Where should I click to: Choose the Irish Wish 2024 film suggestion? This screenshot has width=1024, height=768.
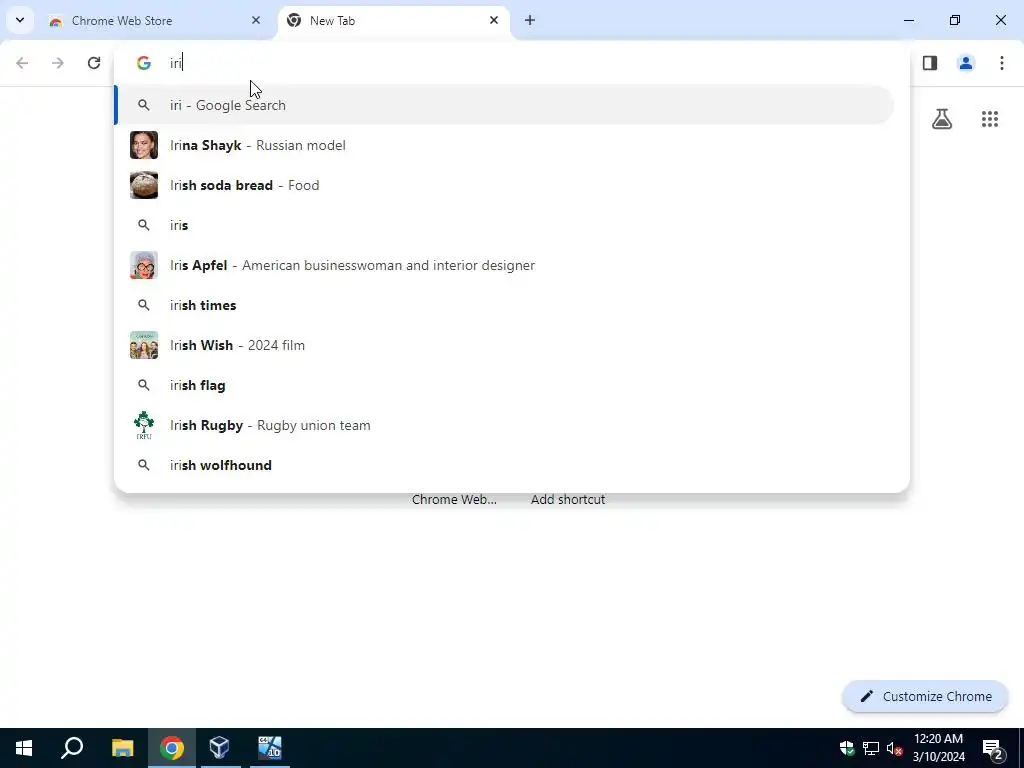[x=505, y=345]
